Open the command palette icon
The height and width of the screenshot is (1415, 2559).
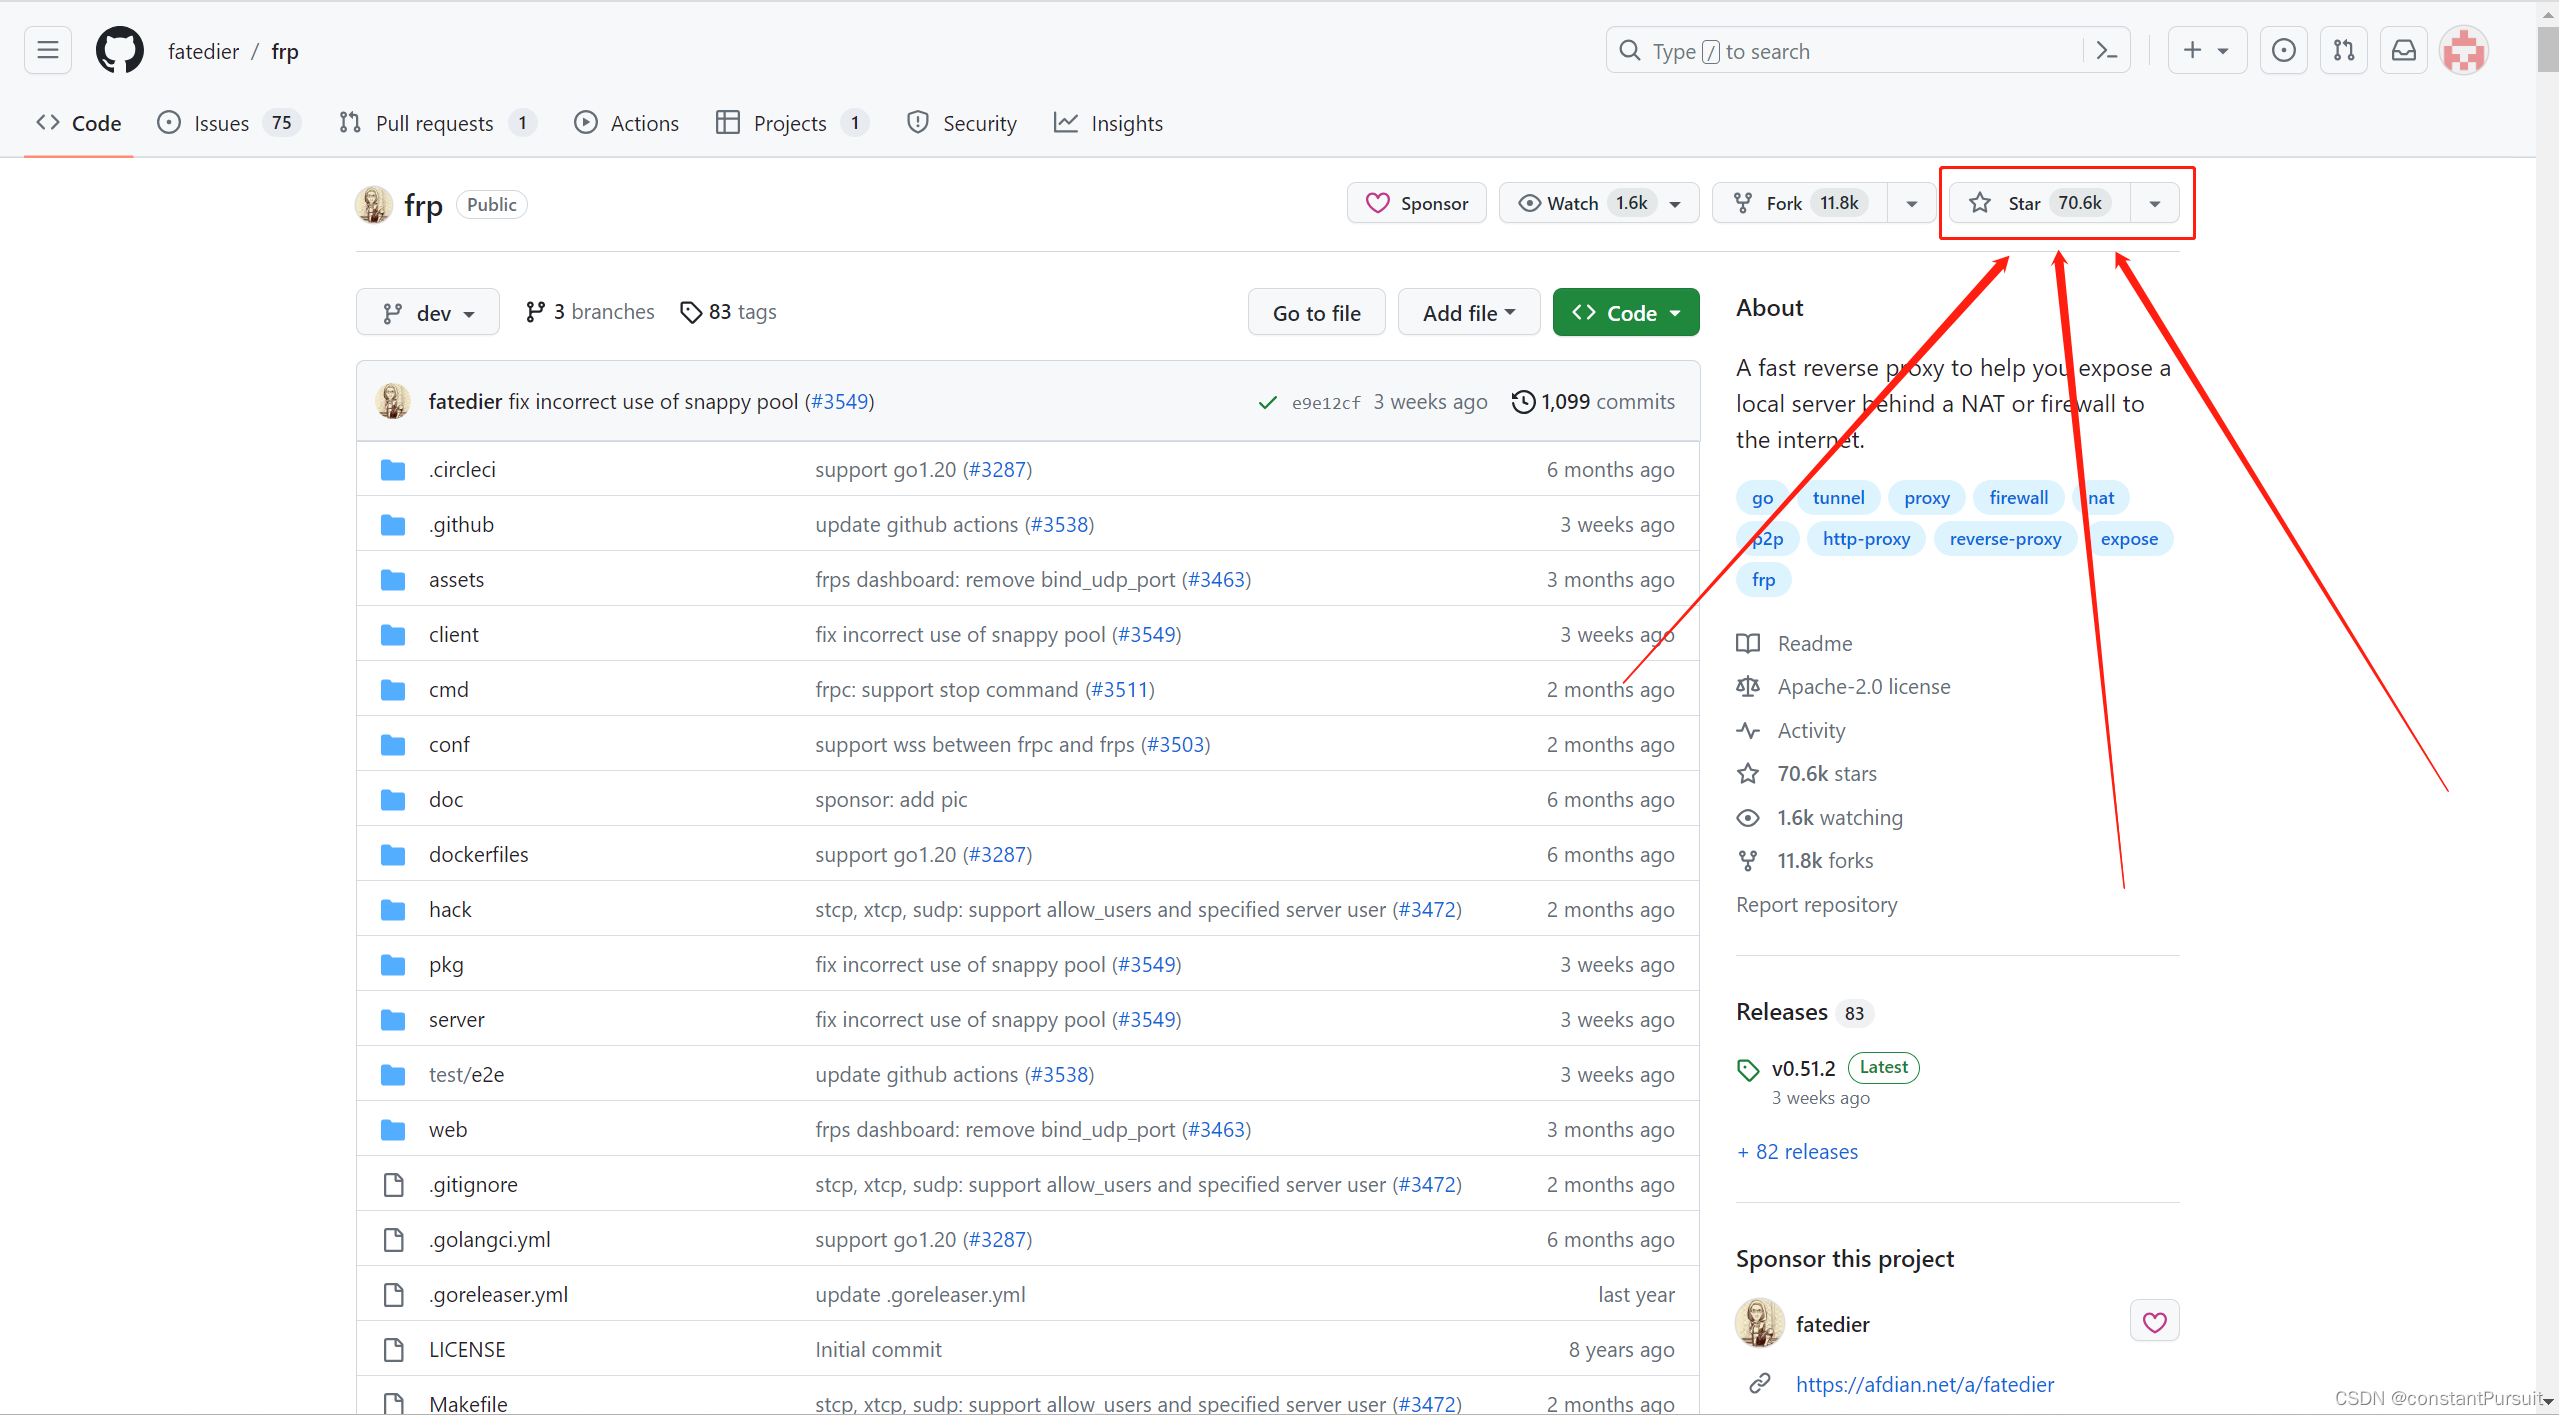pyautogui.click(x=2106, y=50)
